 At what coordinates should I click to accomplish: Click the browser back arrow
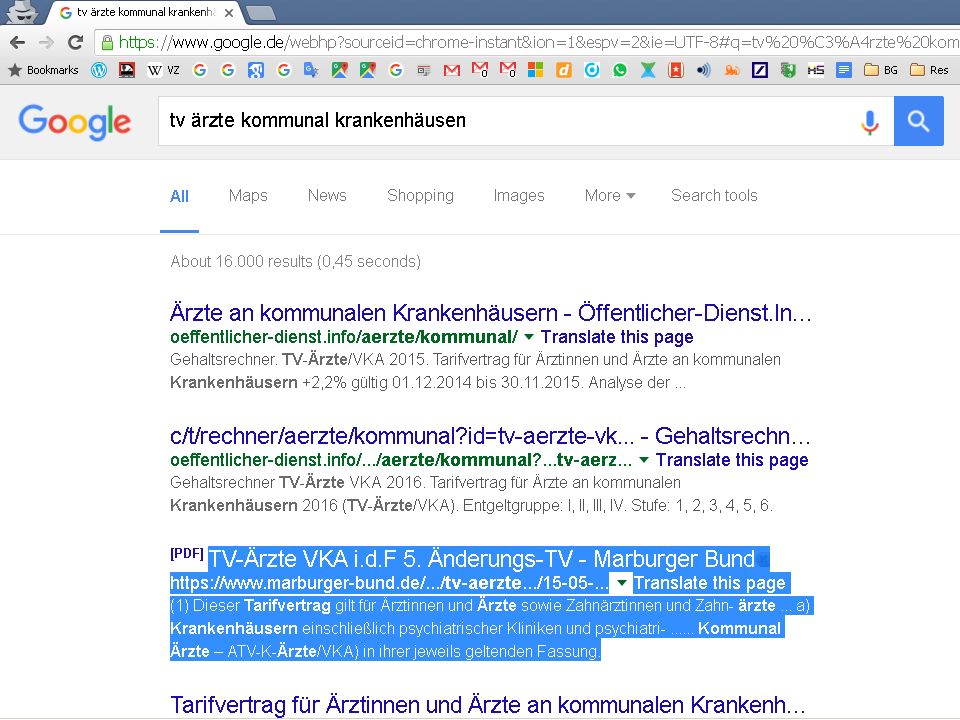pyautogui.click(x=18, y=42)
